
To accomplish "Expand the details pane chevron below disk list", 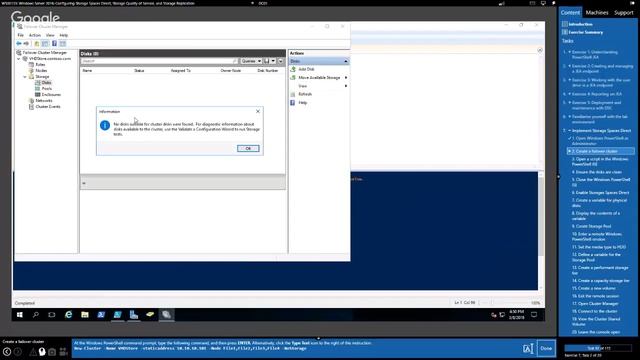I will (84, 184).
